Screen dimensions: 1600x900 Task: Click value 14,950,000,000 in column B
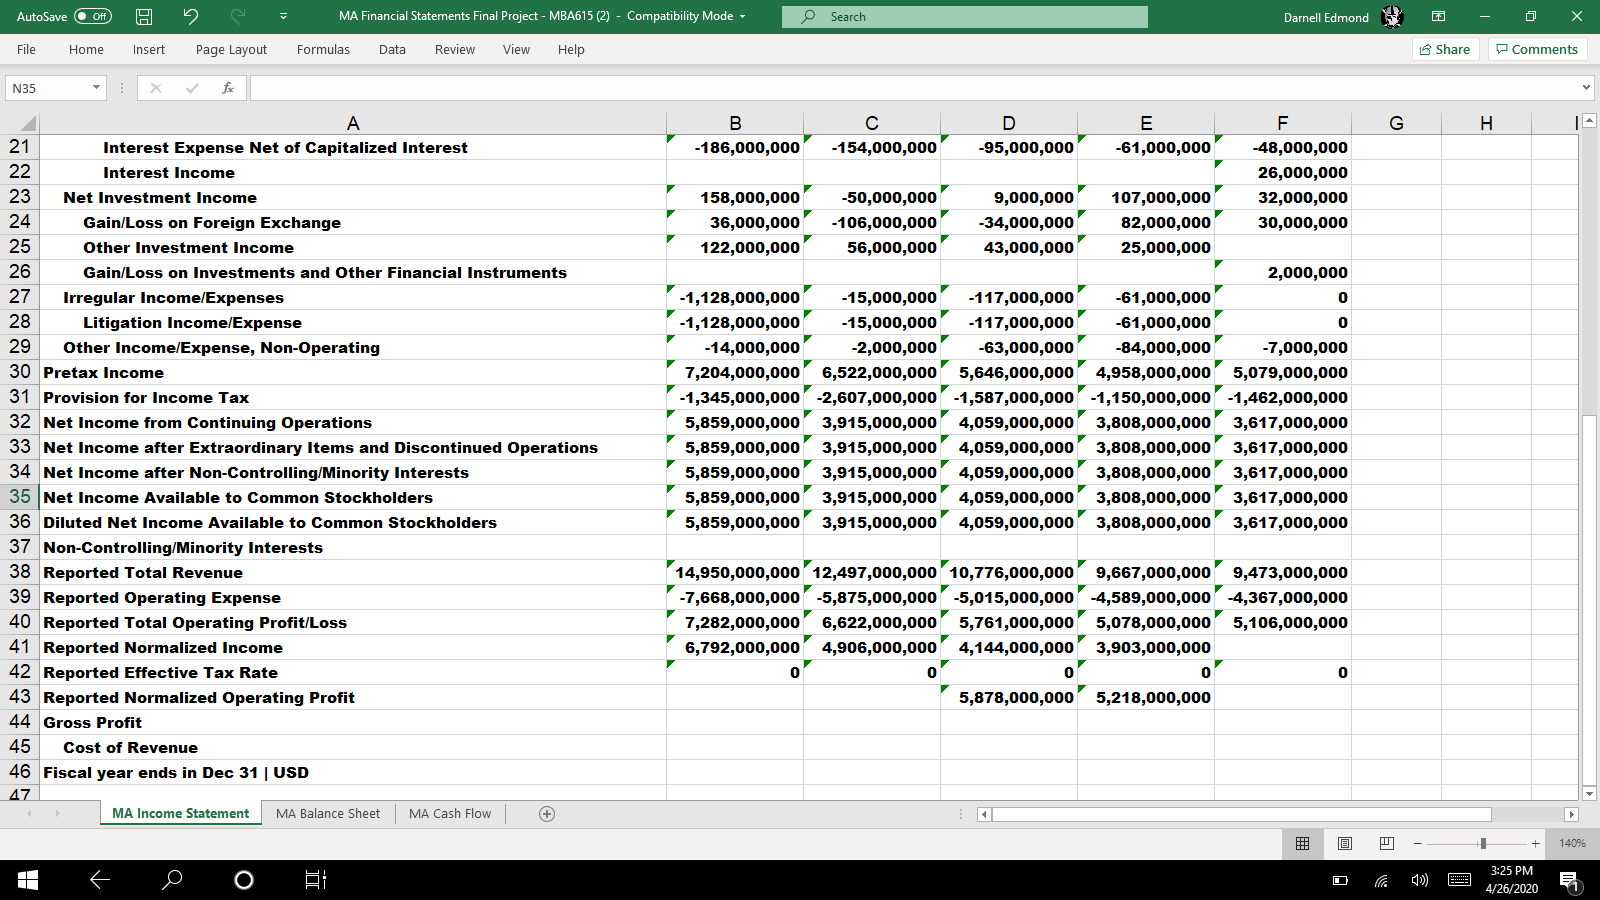point(735,572)
